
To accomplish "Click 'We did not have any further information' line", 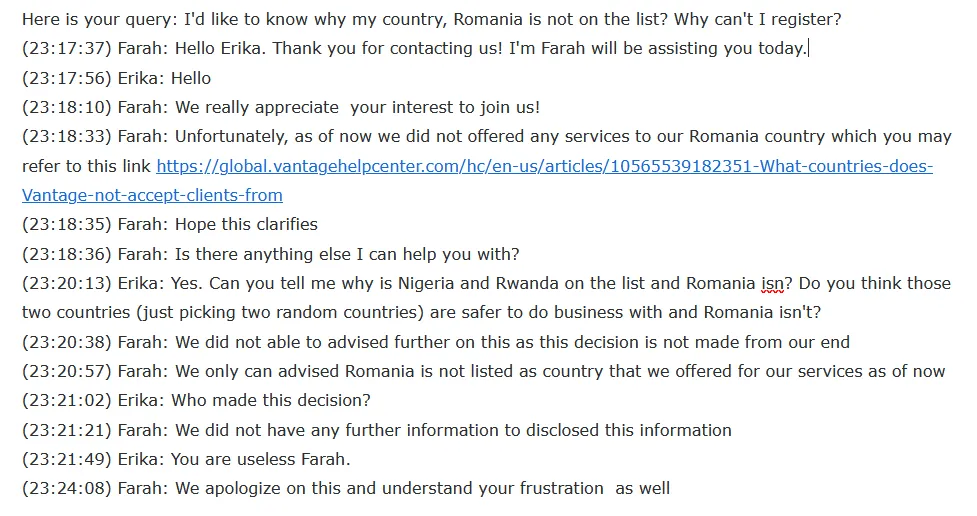I will pyautogui.click(x=376, y=430).
